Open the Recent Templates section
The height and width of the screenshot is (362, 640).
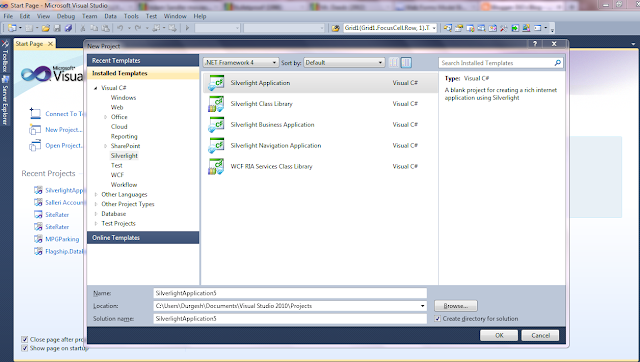(143, 60)
